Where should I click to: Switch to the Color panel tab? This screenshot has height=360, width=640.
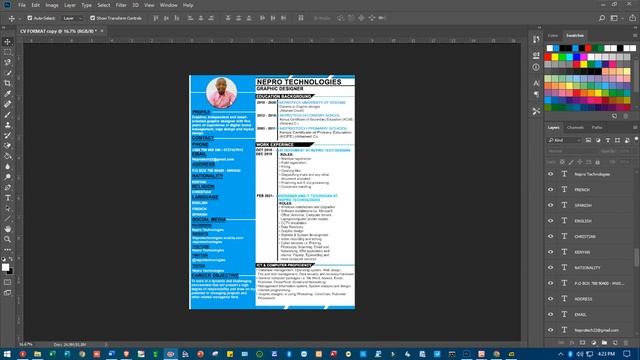553,36
